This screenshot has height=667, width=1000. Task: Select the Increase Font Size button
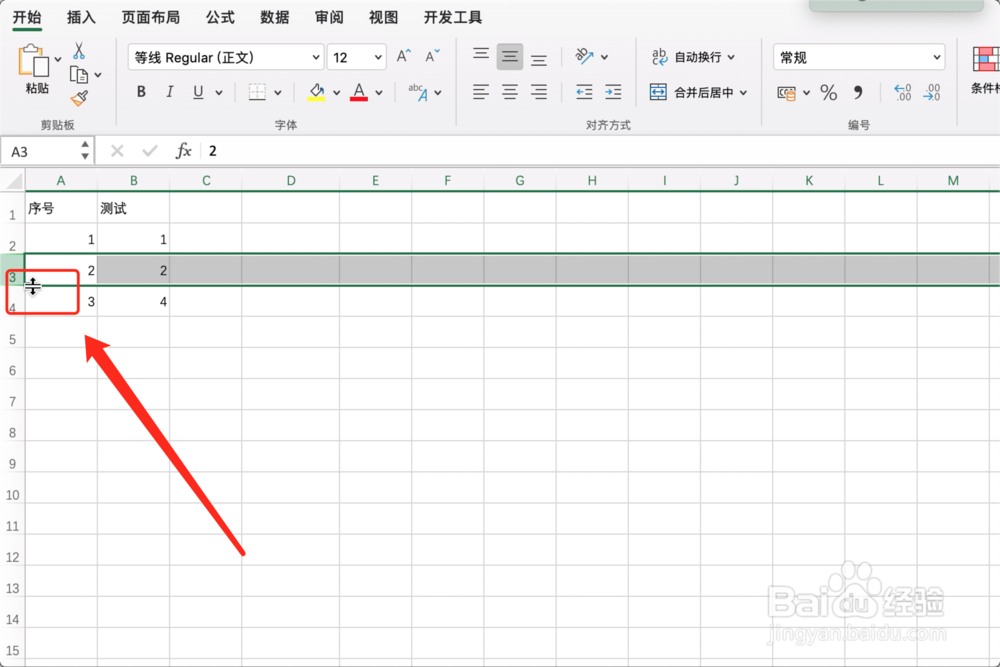[401, 56]
